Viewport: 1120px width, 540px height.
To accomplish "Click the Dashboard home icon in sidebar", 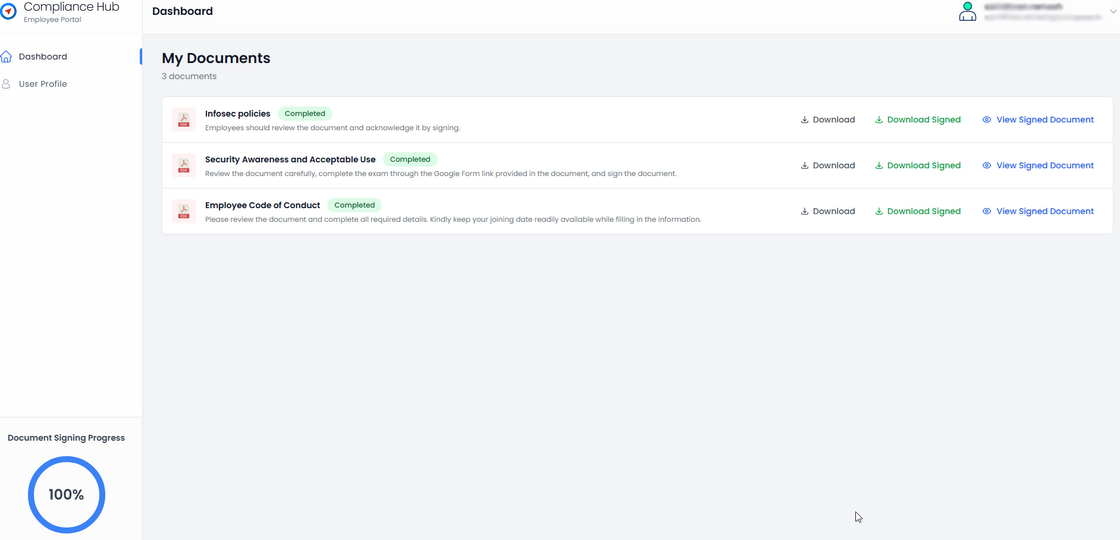I will click(7, 57).
